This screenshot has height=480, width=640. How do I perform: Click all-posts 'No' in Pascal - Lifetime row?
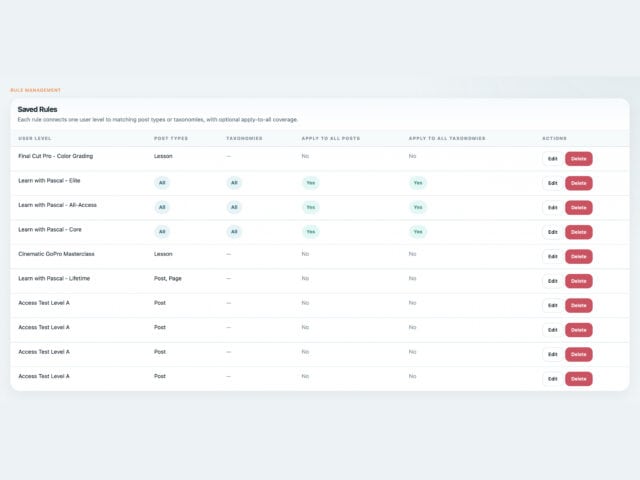pyautogui.click(x=305, y=278)
